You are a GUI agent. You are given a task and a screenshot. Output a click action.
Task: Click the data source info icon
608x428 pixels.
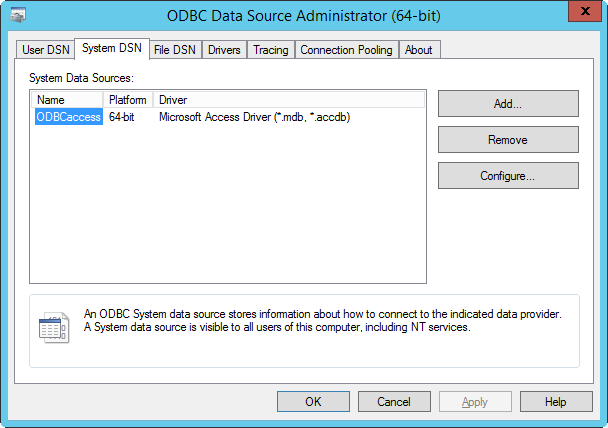pyautogui.click(x=53, y=328)
